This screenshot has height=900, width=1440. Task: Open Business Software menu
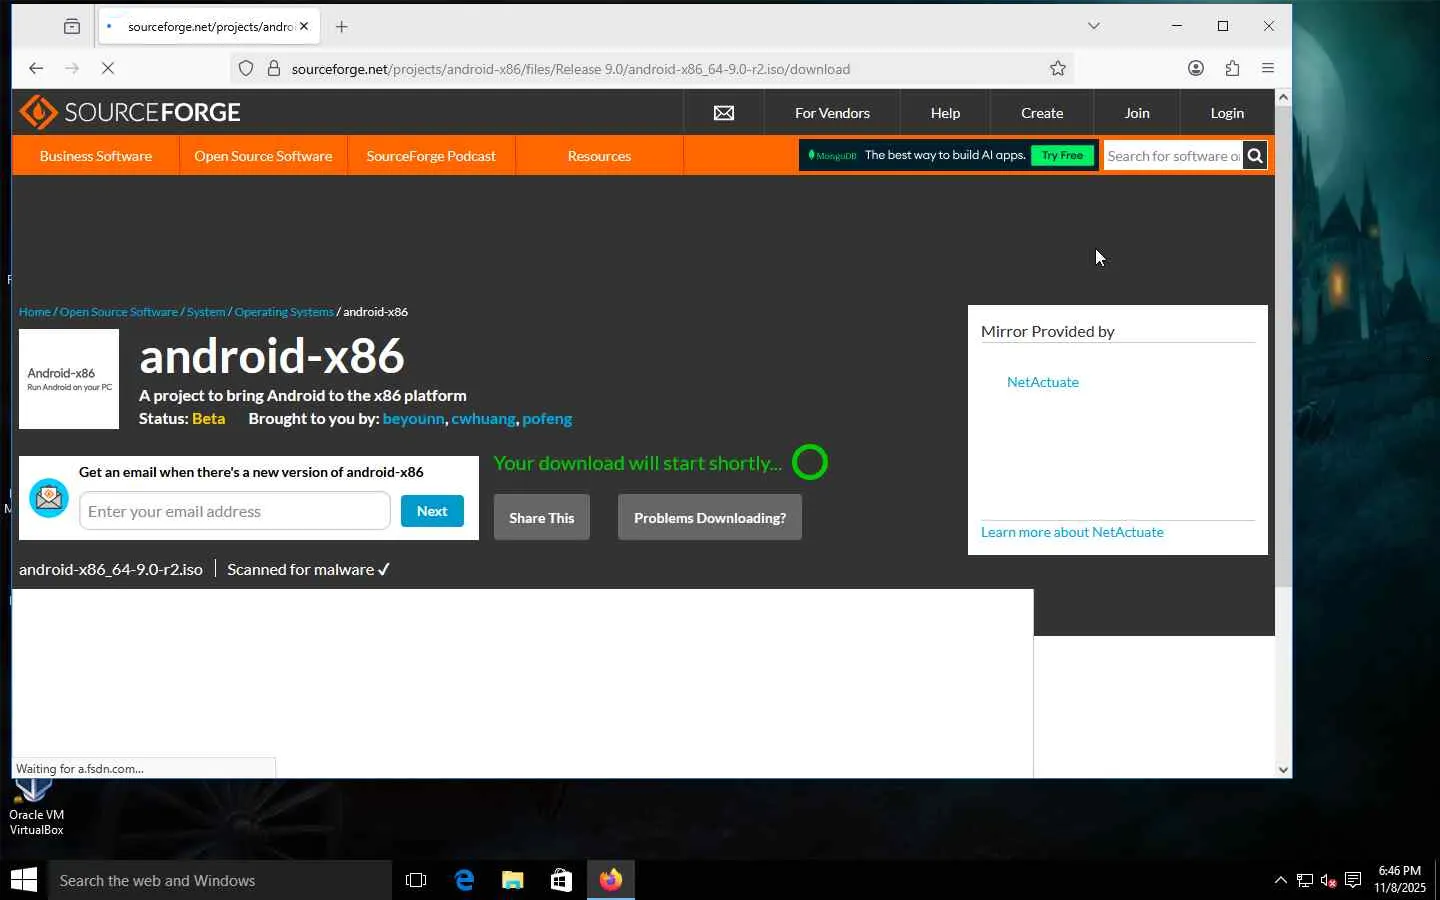click(96, 156)
